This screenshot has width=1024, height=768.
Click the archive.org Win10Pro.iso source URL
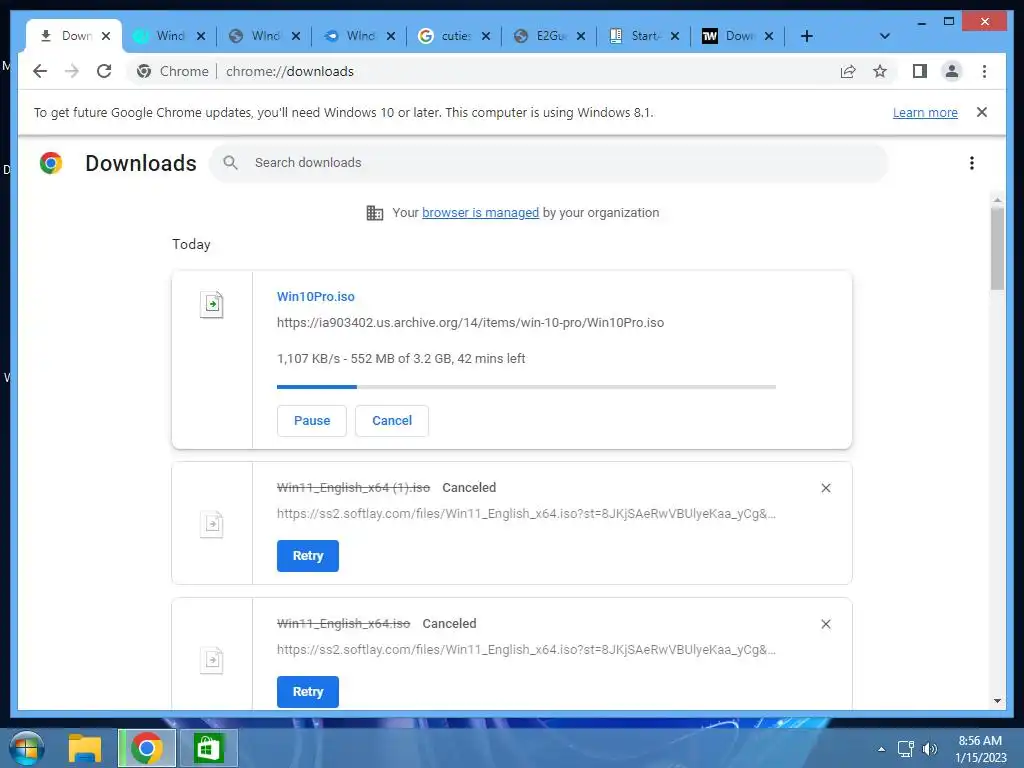tap(470, 323)
